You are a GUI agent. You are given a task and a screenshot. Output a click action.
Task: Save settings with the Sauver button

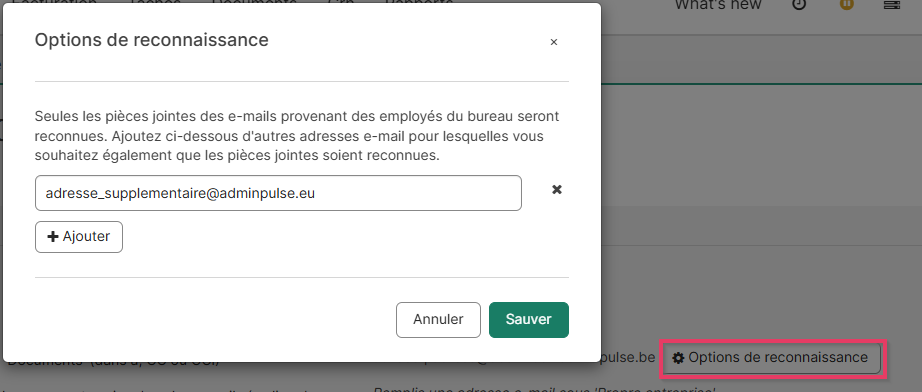click(529, 320)
